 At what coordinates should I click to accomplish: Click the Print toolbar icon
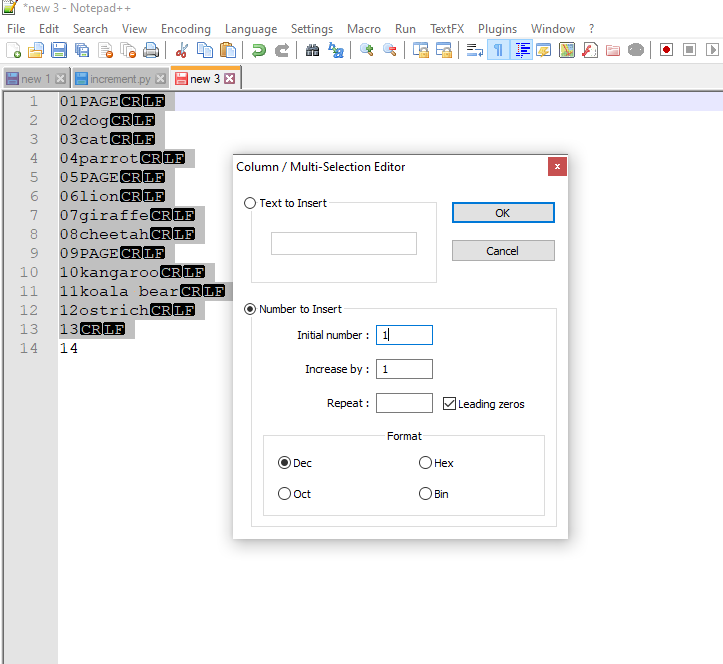pyautogui.click(x=151, y=50)
